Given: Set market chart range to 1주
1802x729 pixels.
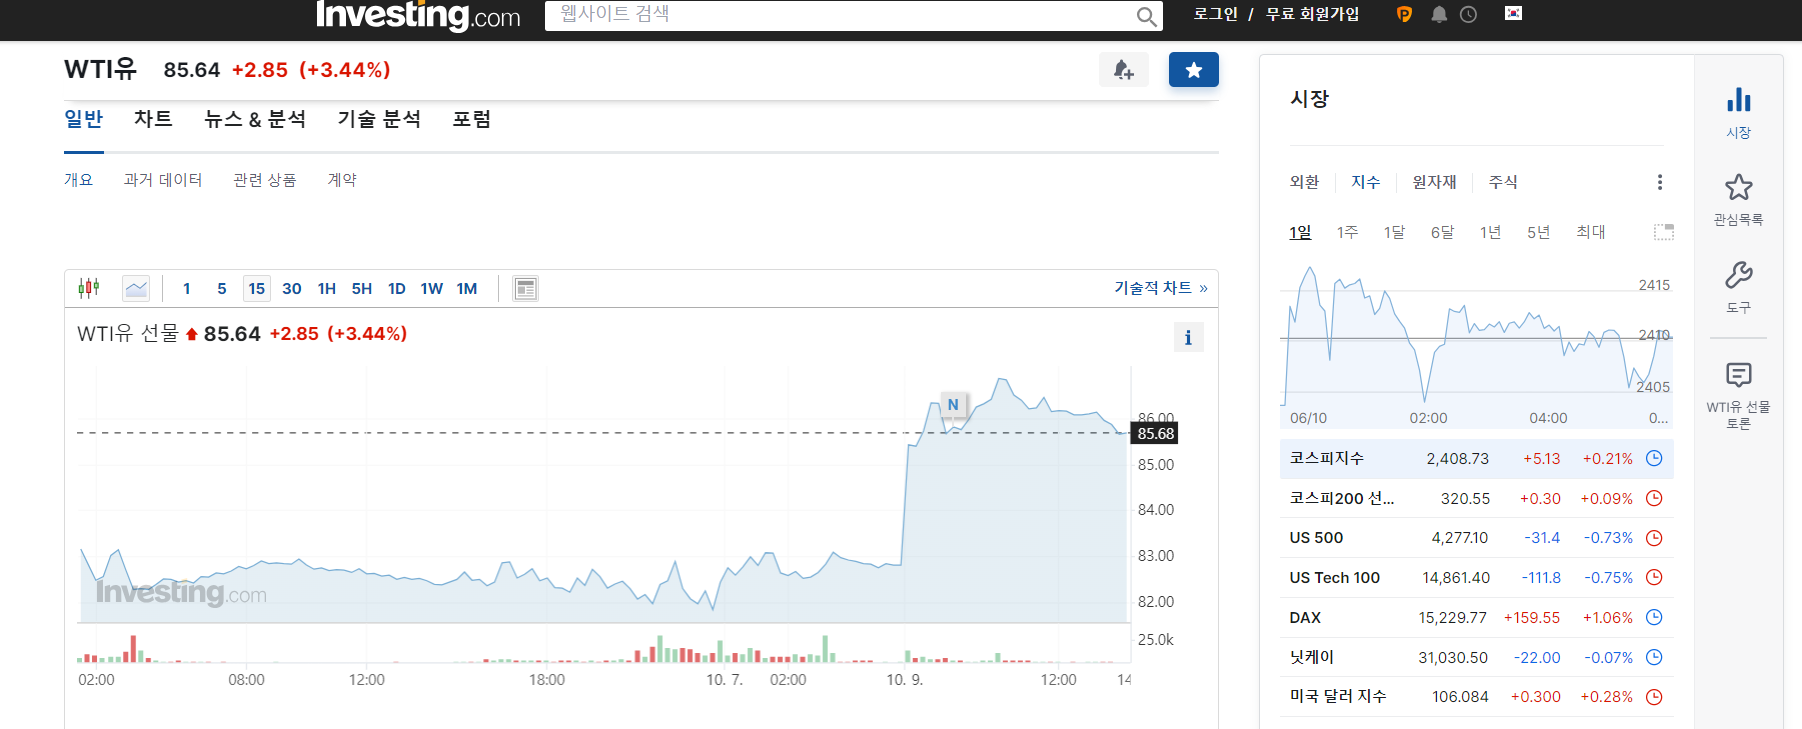Looking at the screenshot, I should click(1347, 232).
